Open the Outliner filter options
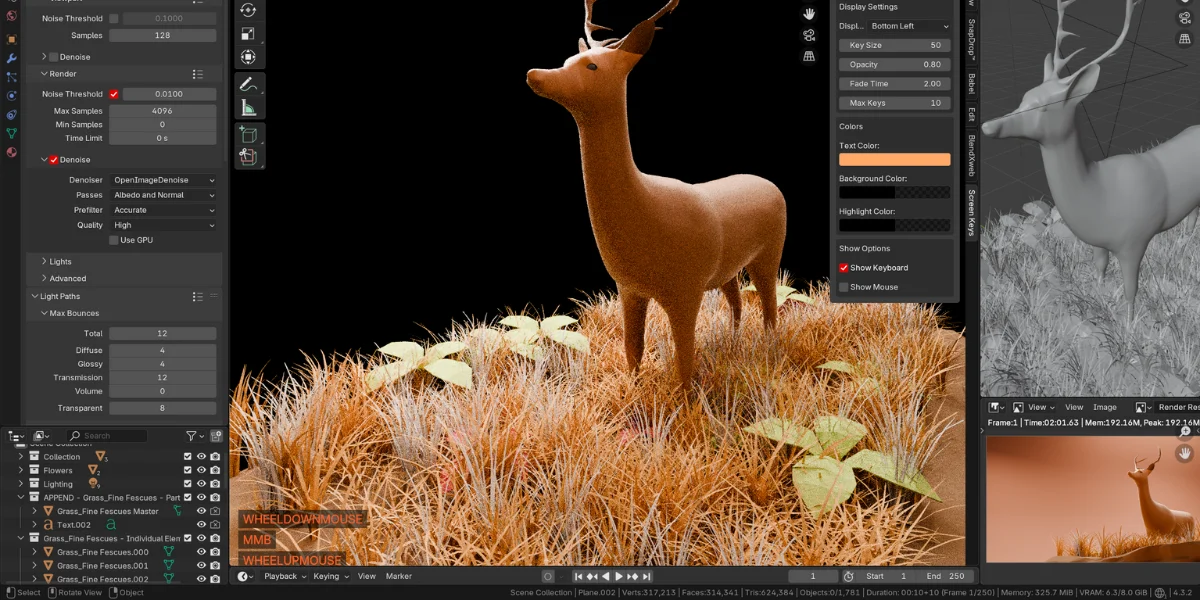 click(x=193, y=436)
